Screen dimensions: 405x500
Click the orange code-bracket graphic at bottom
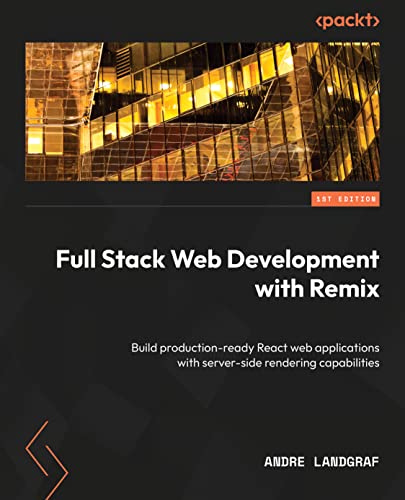47,460
